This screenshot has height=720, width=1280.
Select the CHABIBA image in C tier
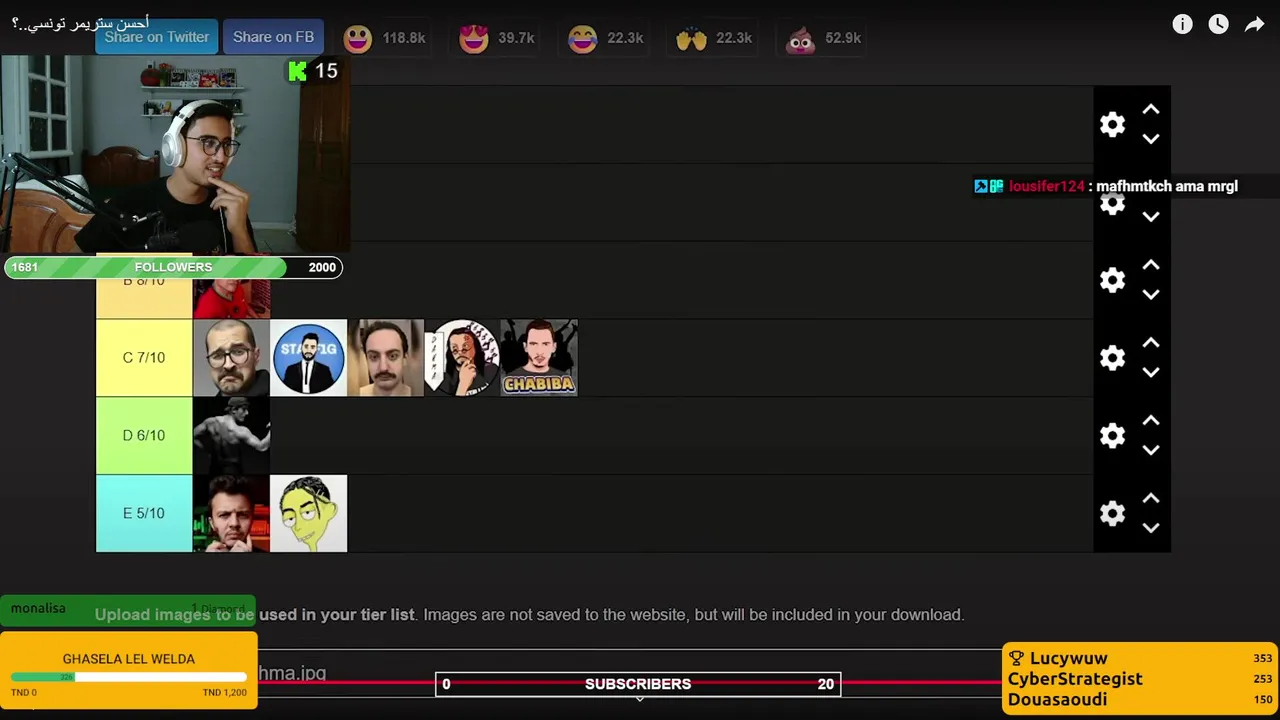[539, 358]
